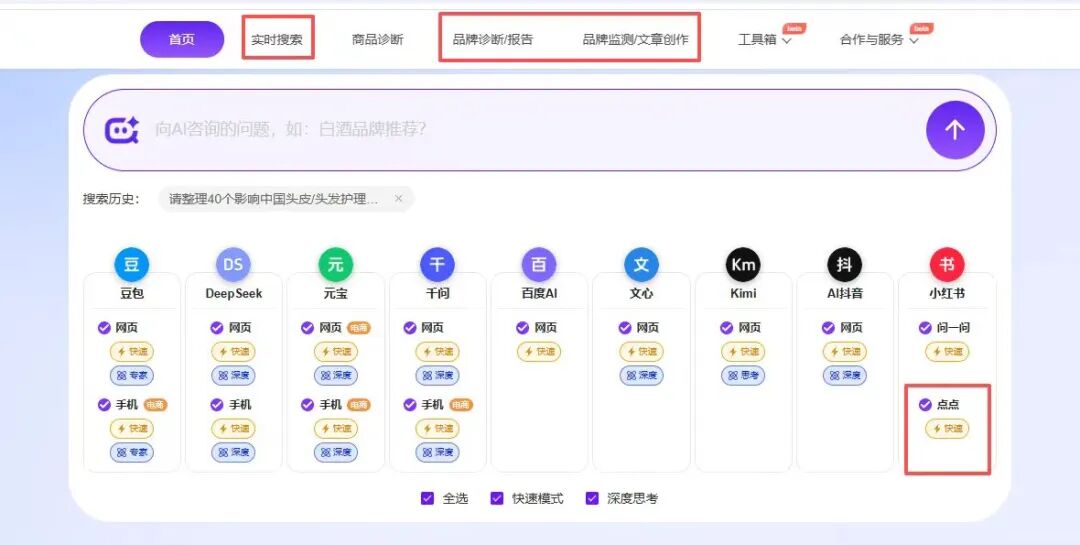Select AI抖音 深度 mode chip
The height and width of the screenshot is (545, 1080).
[x=845, y=376]
